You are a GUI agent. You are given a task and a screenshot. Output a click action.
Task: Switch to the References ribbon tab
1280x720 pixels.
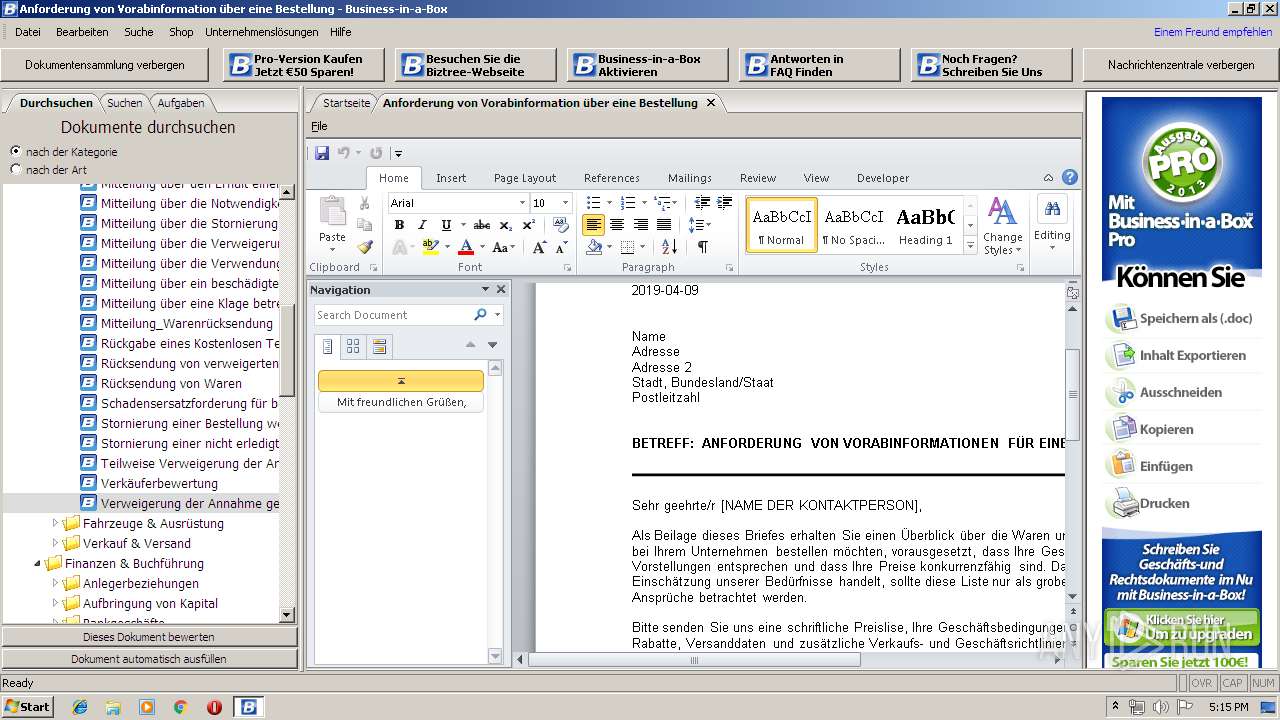tap(612, 178)
